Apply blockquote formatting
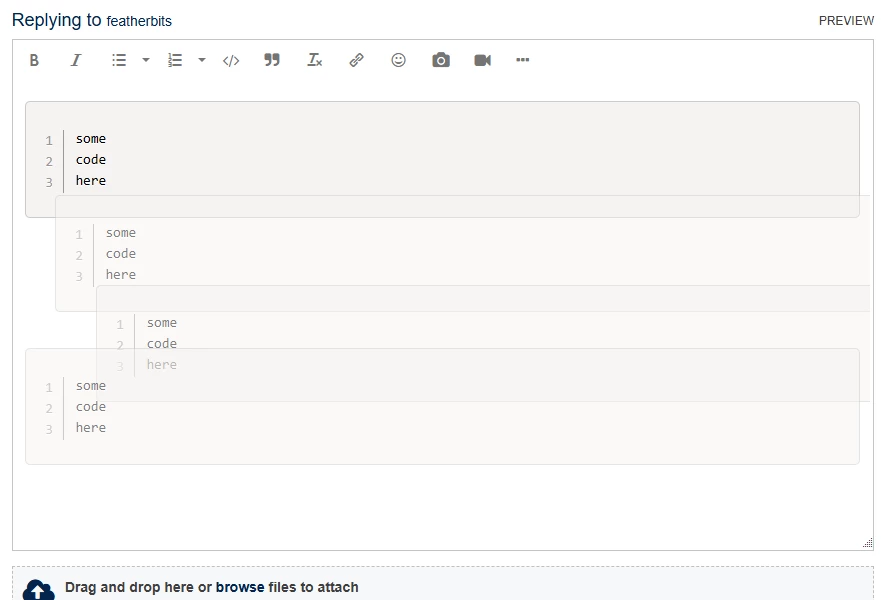 (272, 60)
